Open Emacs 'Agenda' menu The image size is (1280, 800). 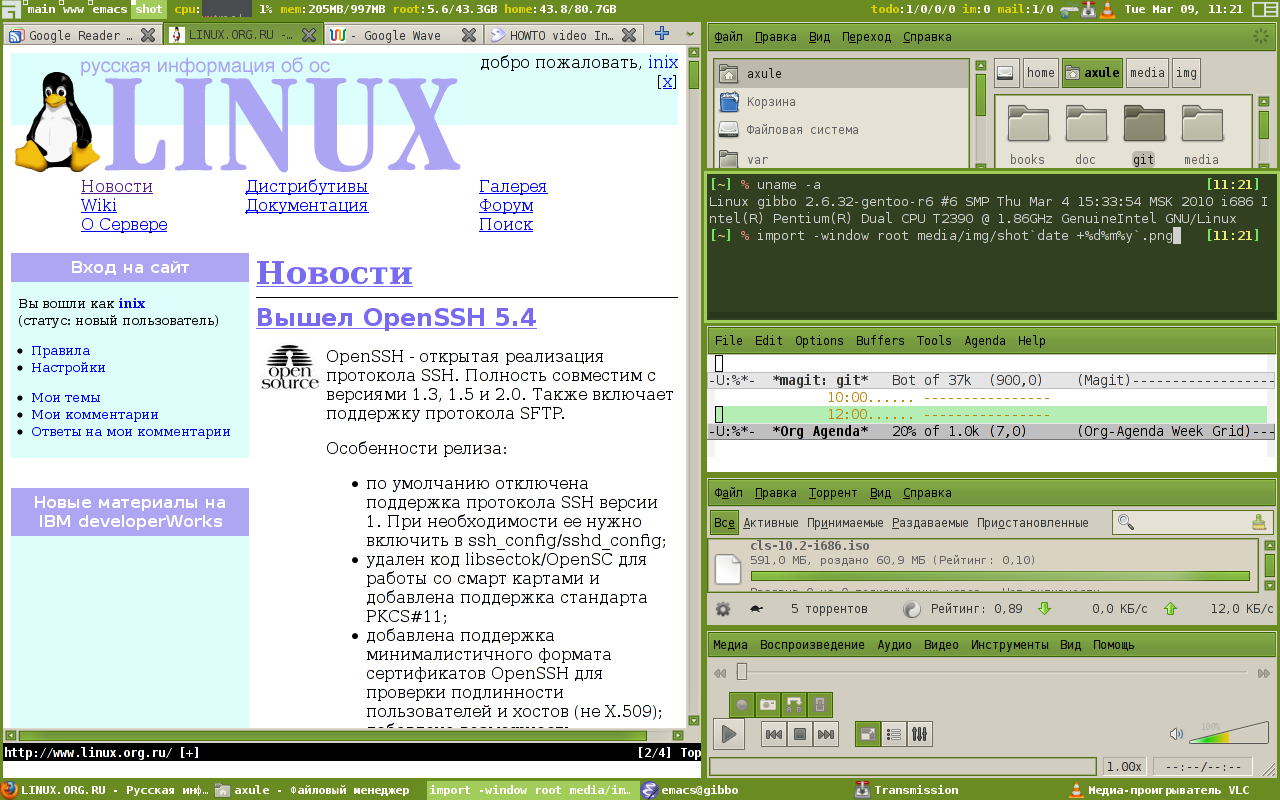point(985,341)
